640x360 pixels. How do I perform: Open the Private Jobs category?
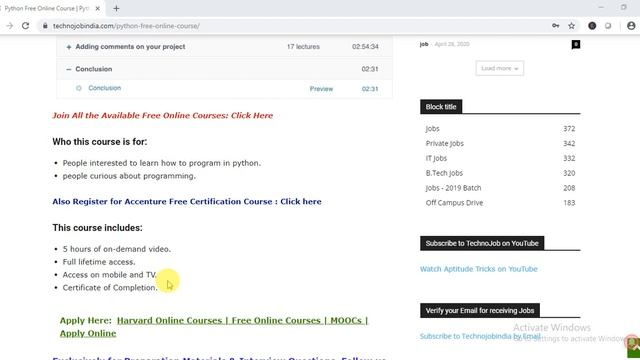444,143
